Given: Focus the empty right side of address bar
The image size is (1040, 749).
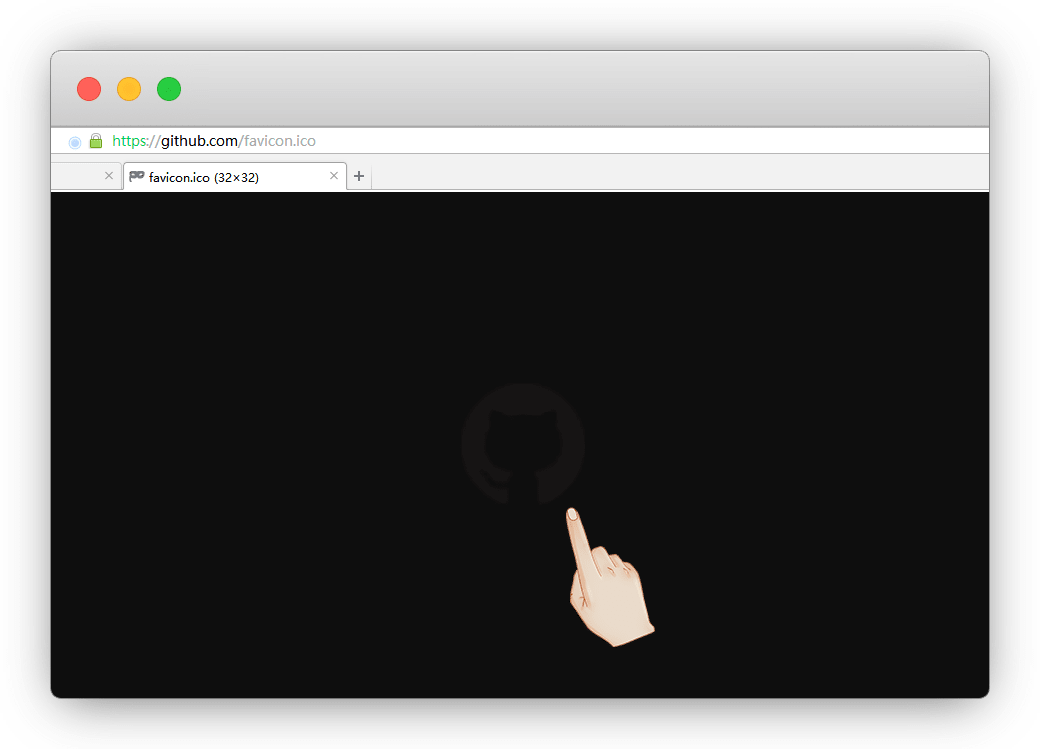Looking at the screenshot, I should 650,141.
